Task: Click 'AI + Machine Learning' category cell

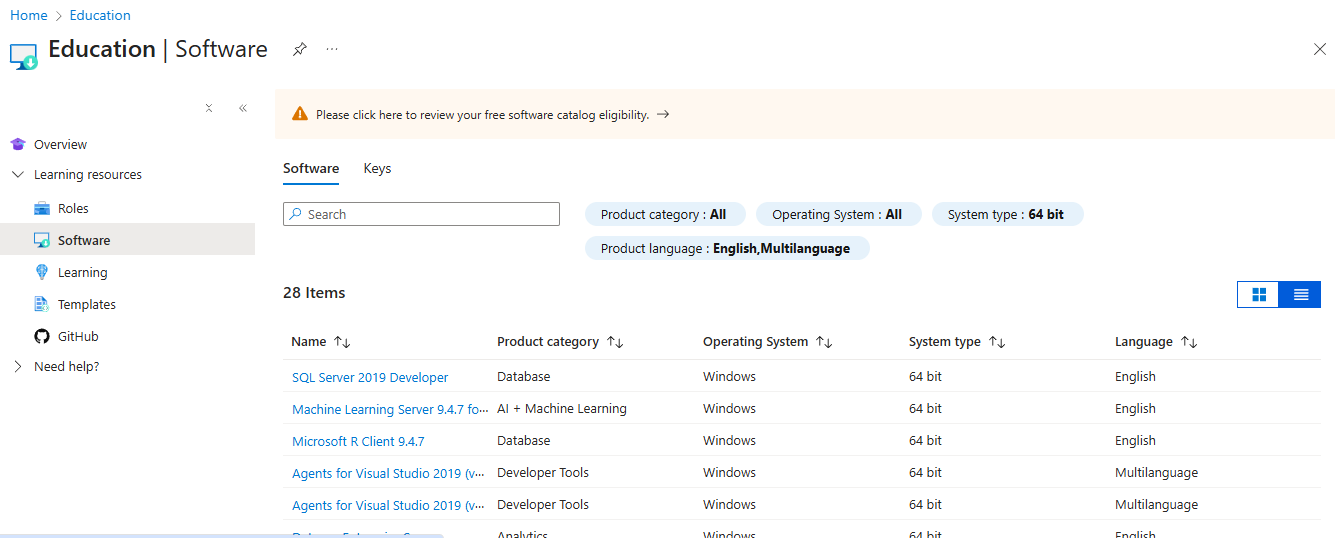Action: [562, 408]
